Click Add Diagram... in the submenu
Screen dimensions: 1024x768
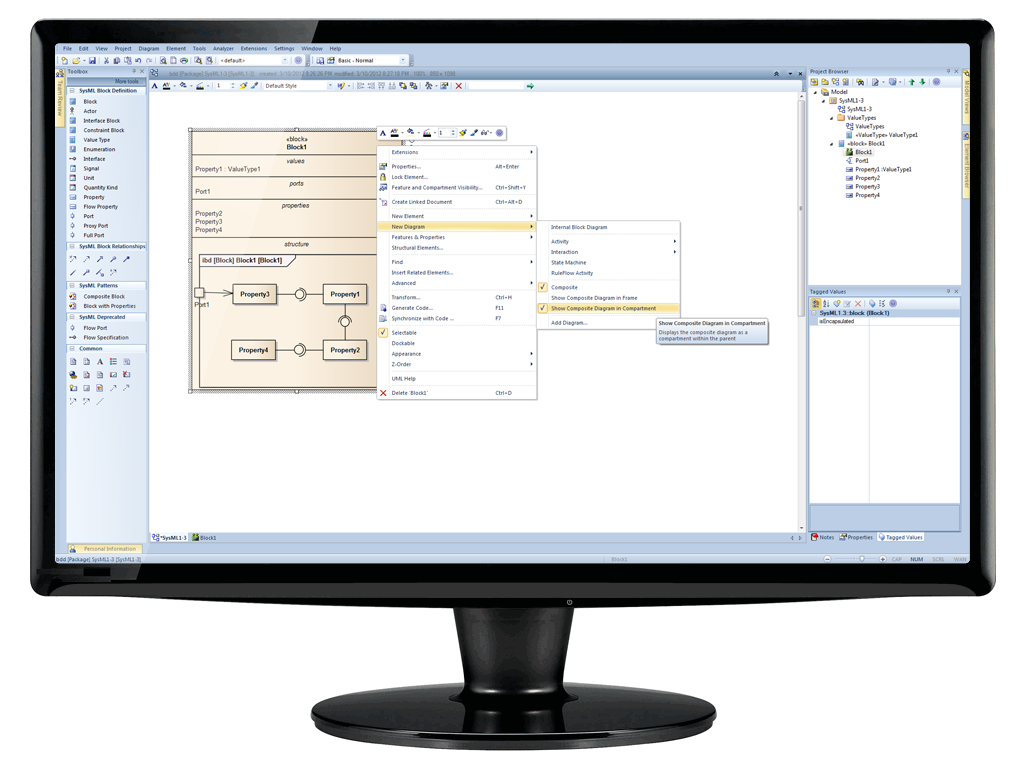coord(569,323)
